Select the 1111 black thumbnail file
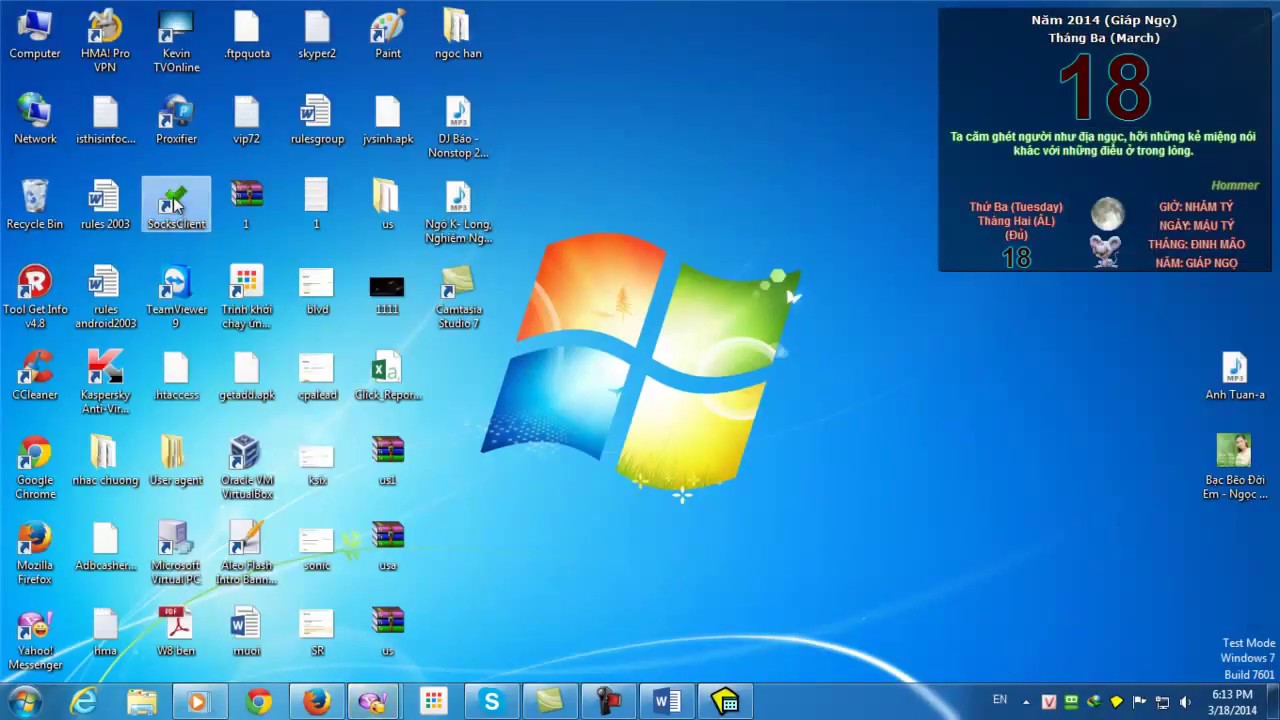1280x720 pixels. (388, 290)
